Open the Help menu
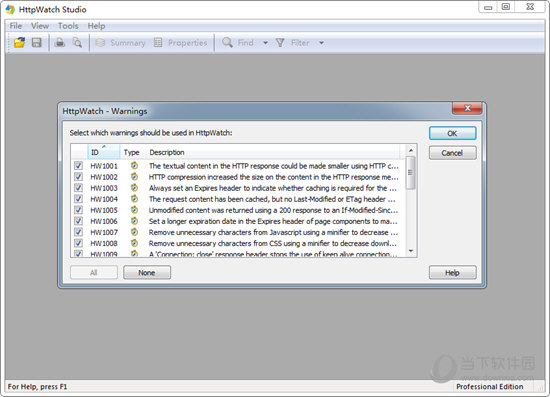This screenshot has height=397, width=550. pyautogui.click(x=96, y=26)
